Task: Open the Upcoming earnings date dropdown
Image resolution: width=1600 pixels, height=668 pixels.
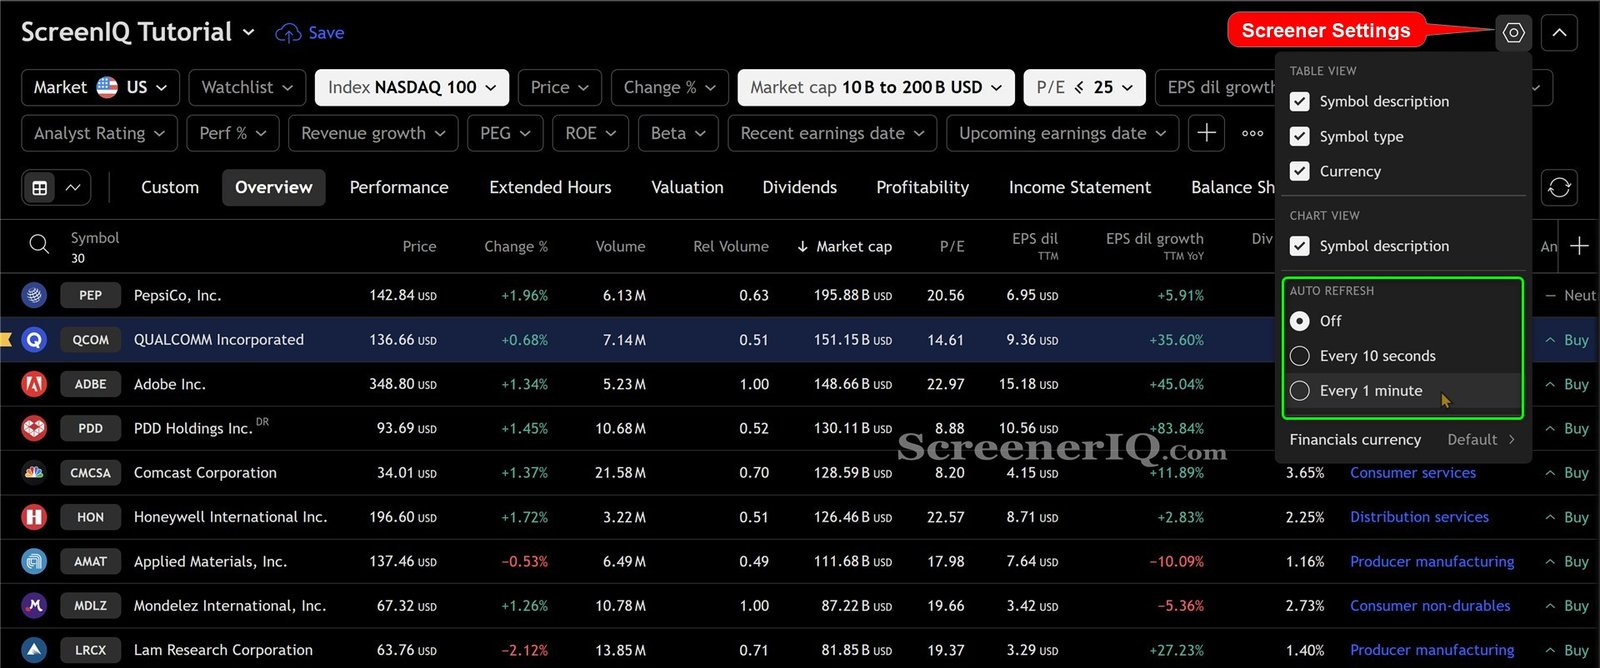Action: 1062,133
